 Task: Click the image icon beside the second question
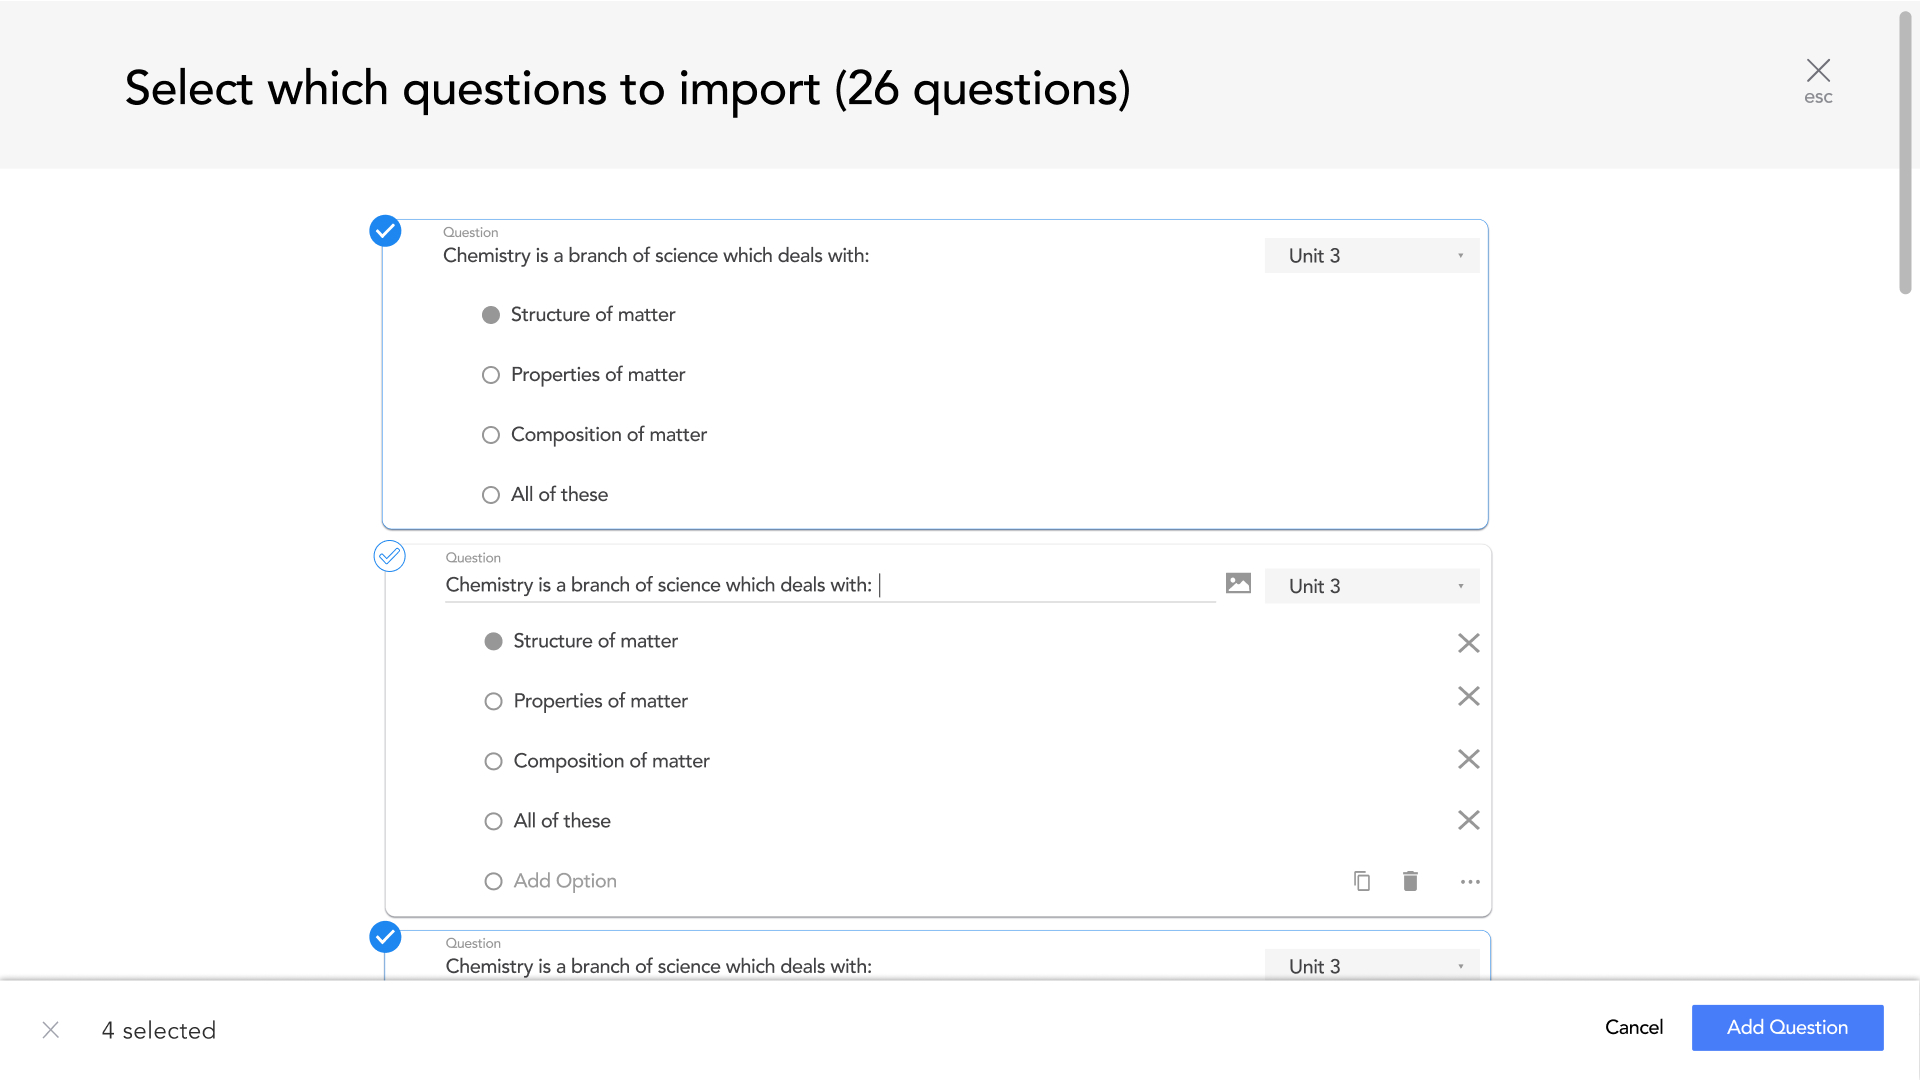coord(1238,583)
